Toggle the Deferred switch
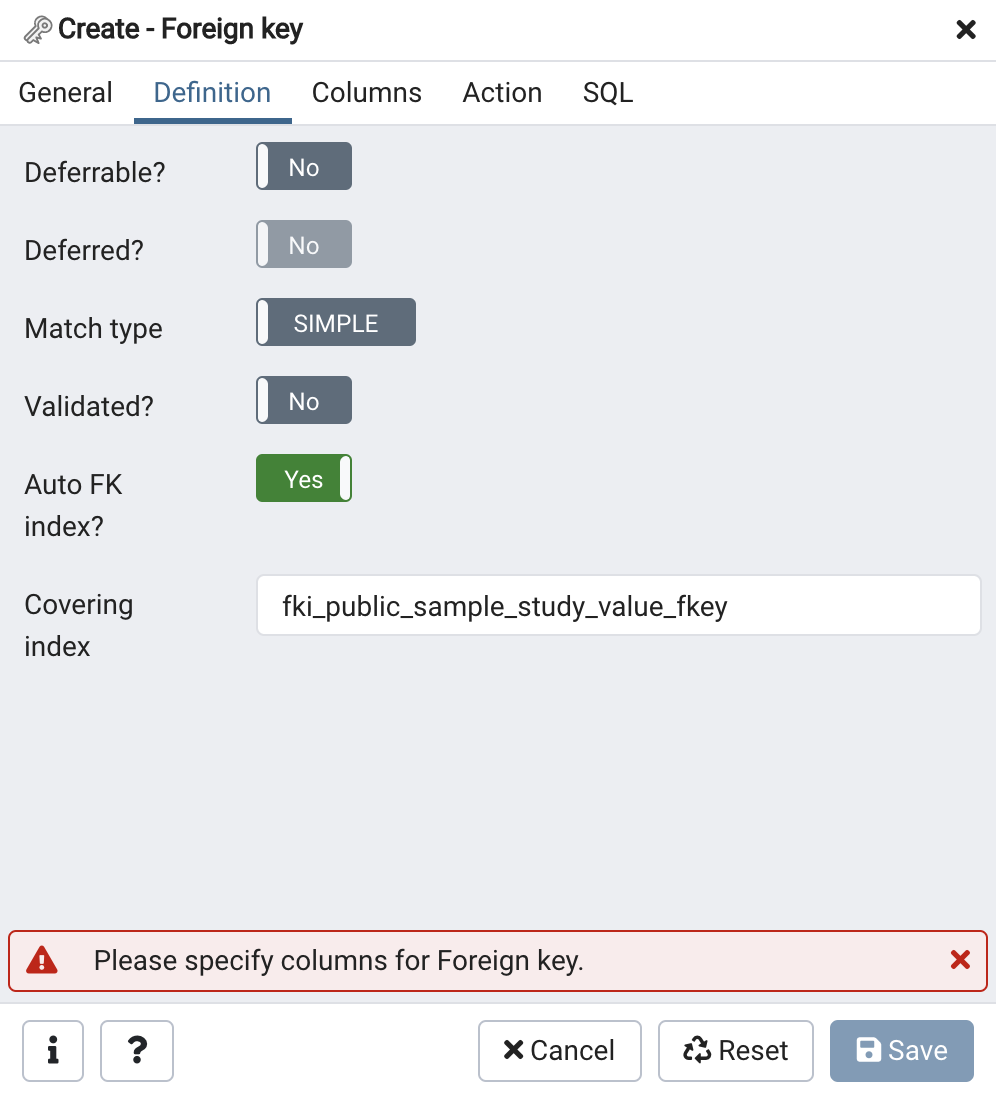The height and width of the screenshot is (1094, 996). click(304, 245)
